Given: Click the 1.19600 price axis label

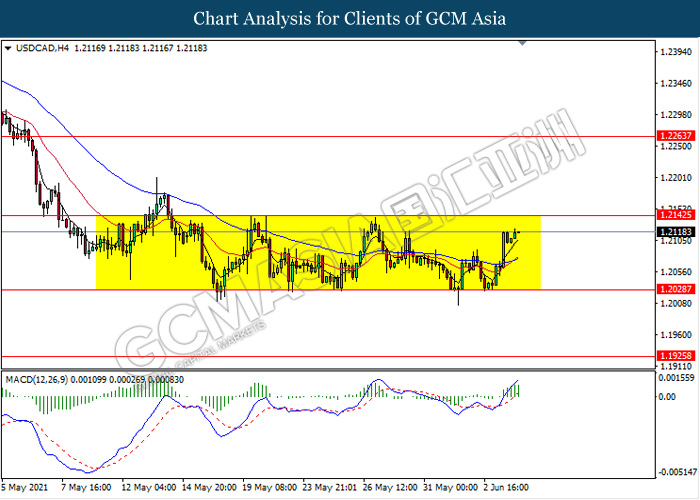Looking at the screenshot, I should 676,335.
